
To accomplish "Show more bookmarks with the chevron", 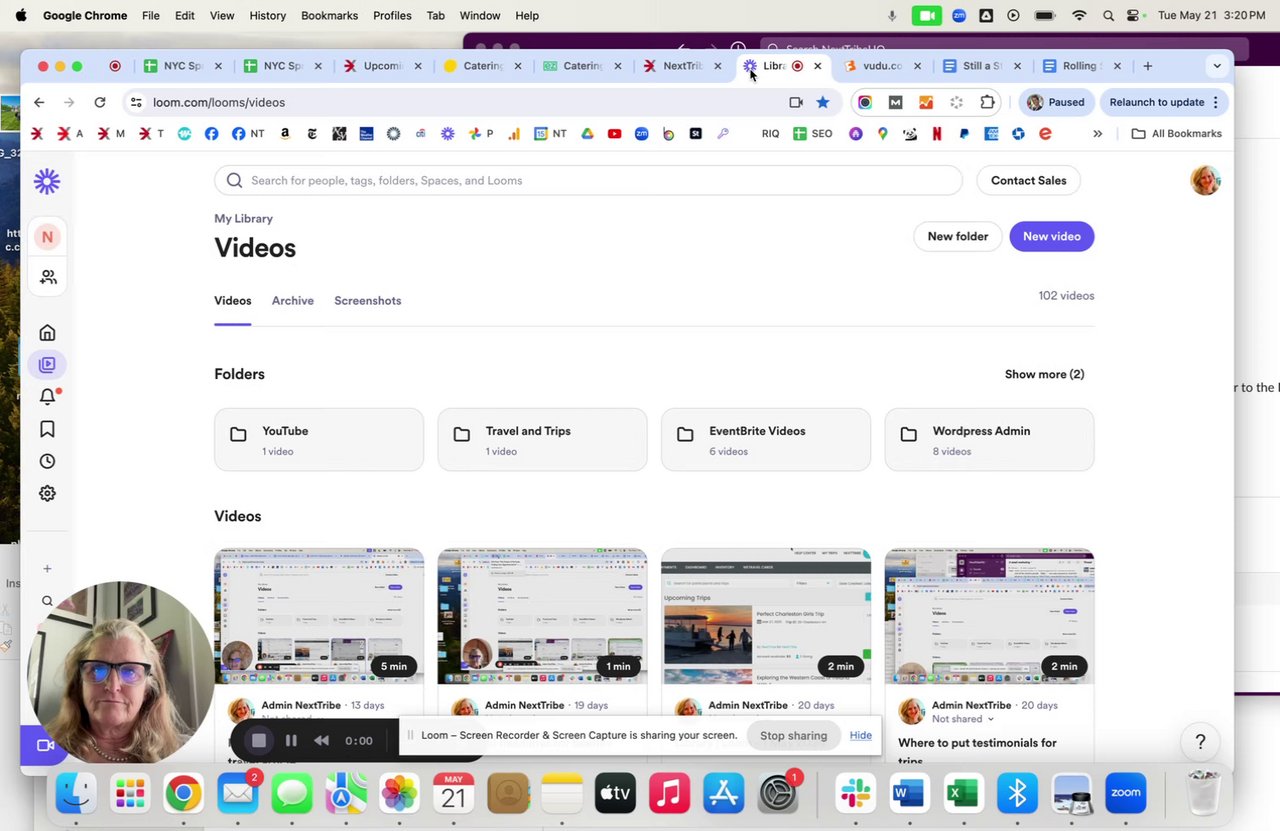I will (1097, 133).
